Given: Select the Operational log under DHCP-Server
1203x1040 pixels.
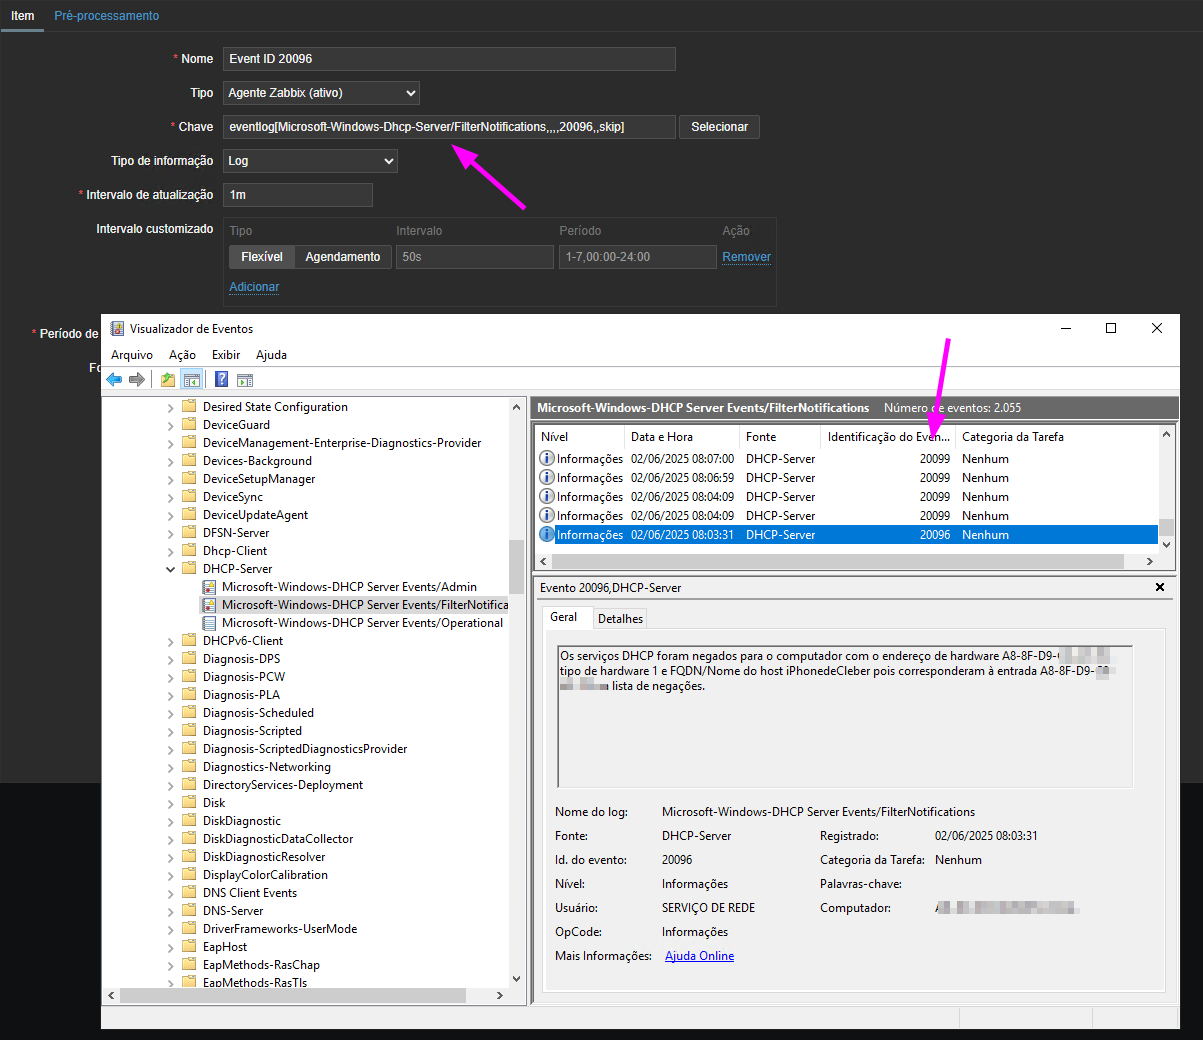Looking at the screenshot, I should 362,623.
